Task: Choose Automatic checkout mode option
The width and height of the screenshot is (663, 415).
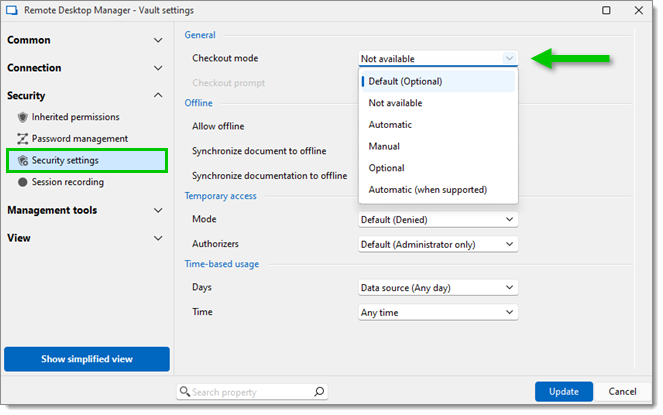Action: tap(438, 125)
